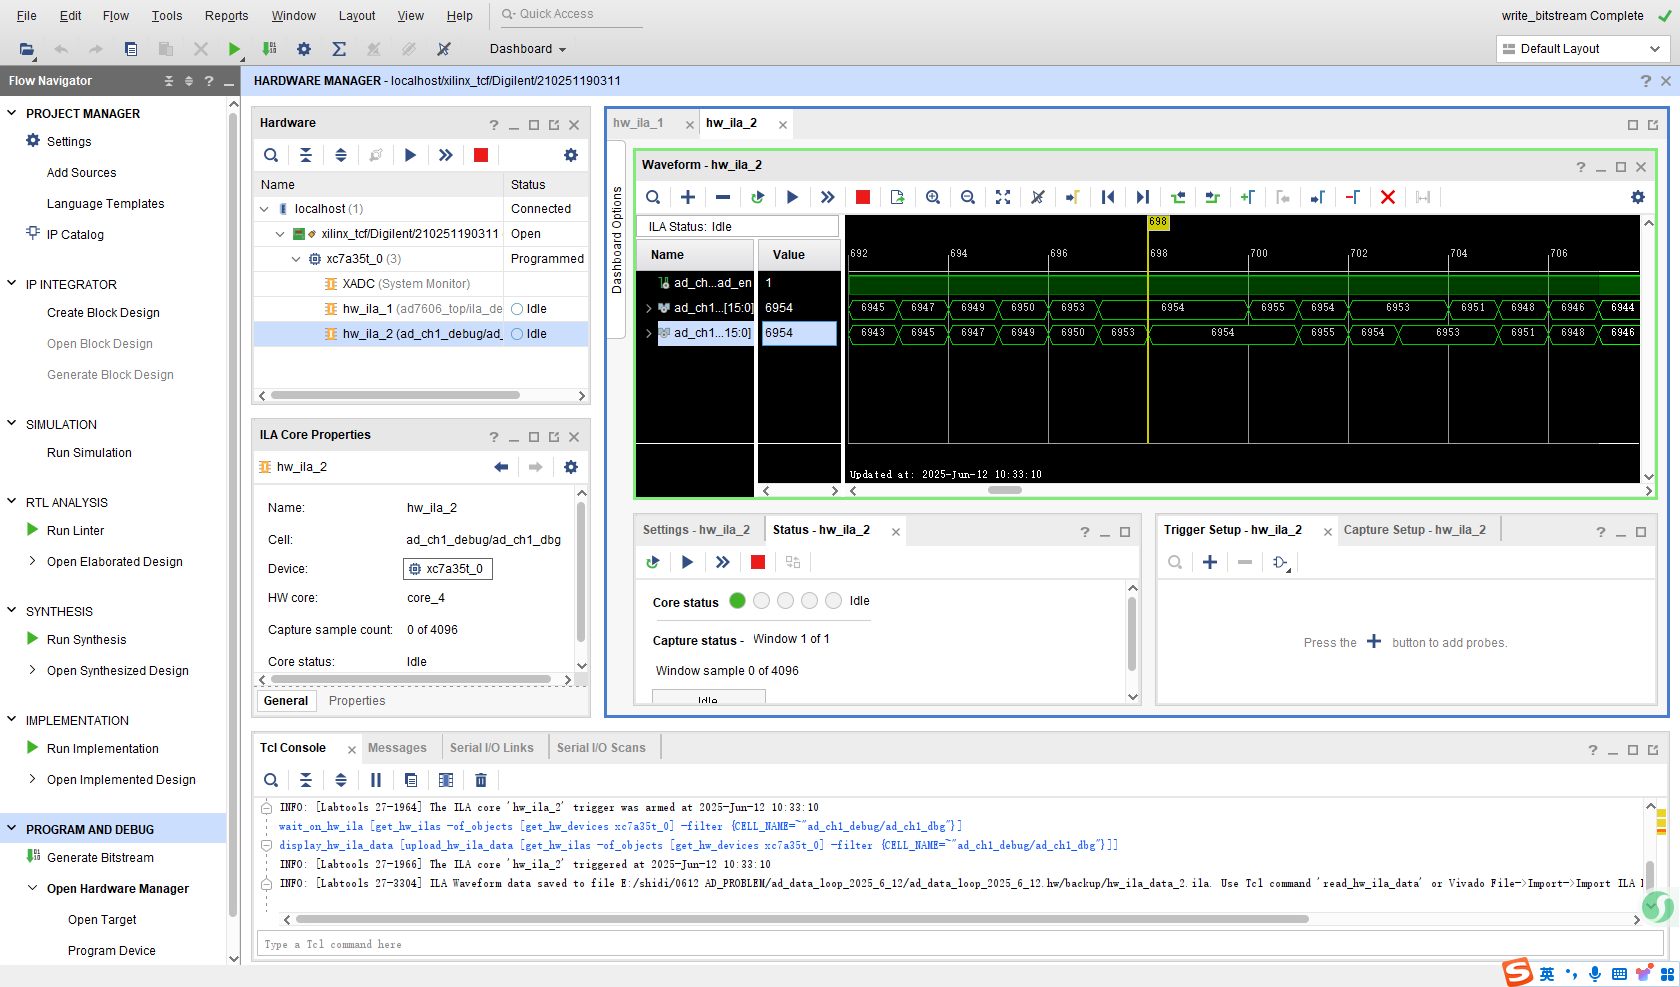Toggle auto re-trigger in waveform toolbar

758,197
